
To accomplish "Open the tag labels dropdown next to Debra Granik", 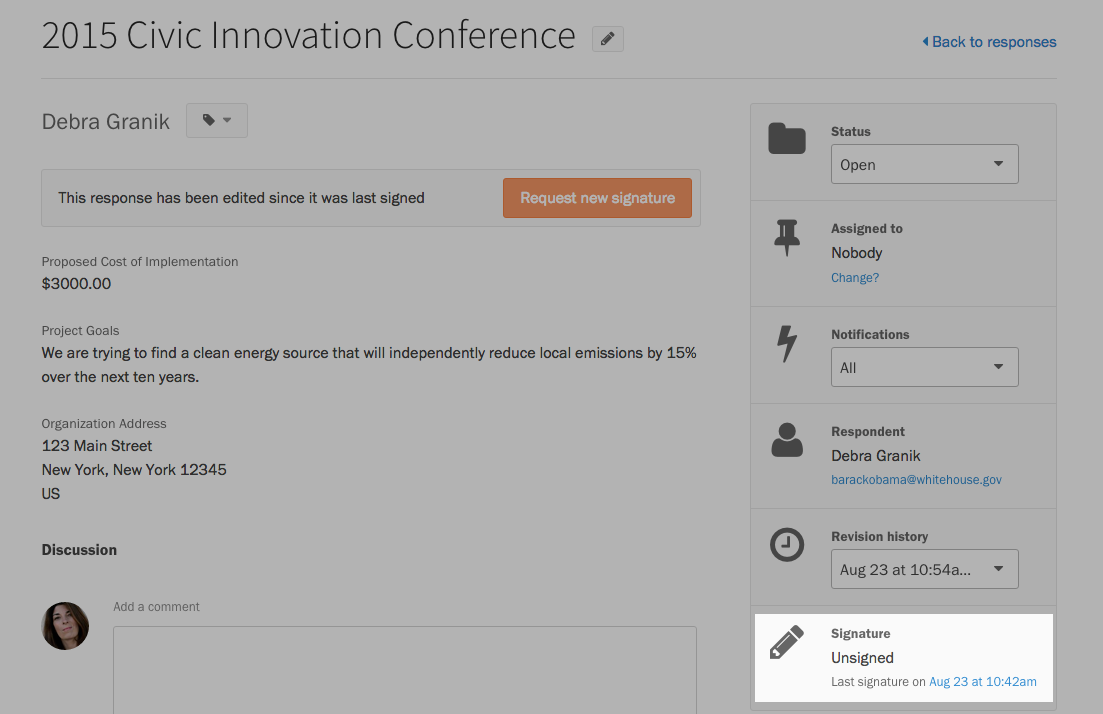I will (217, 120).
